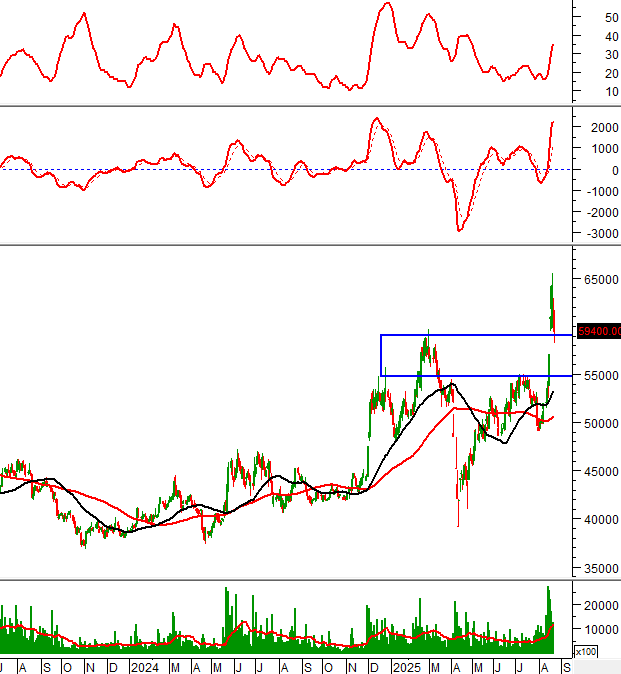
Task: Click the 50000 price axis label
Action: click(x=601, y=423)
